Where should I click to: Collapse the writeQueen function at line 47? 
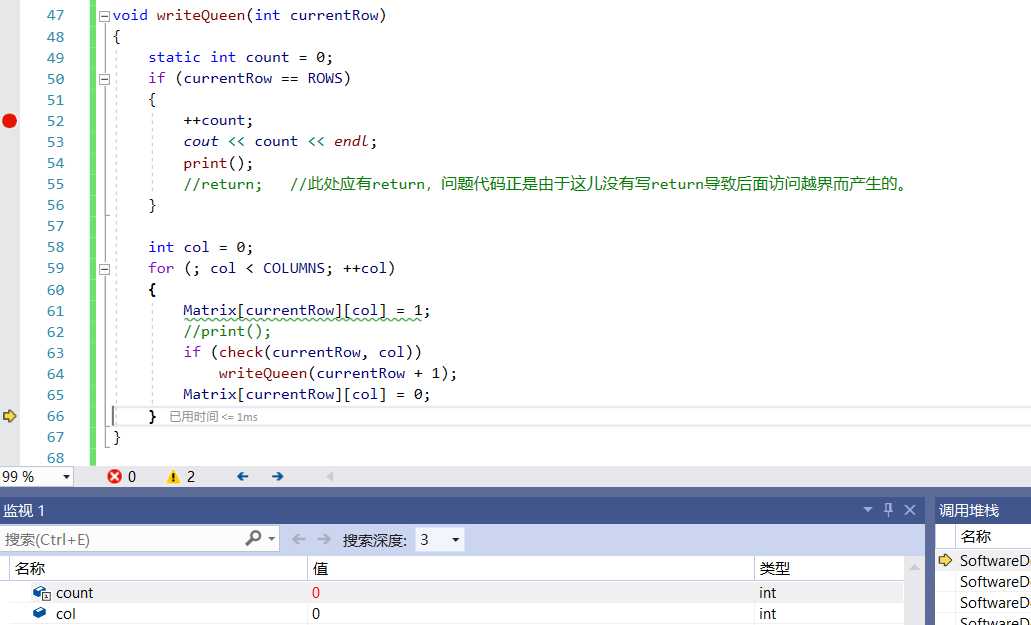point(104,16)
